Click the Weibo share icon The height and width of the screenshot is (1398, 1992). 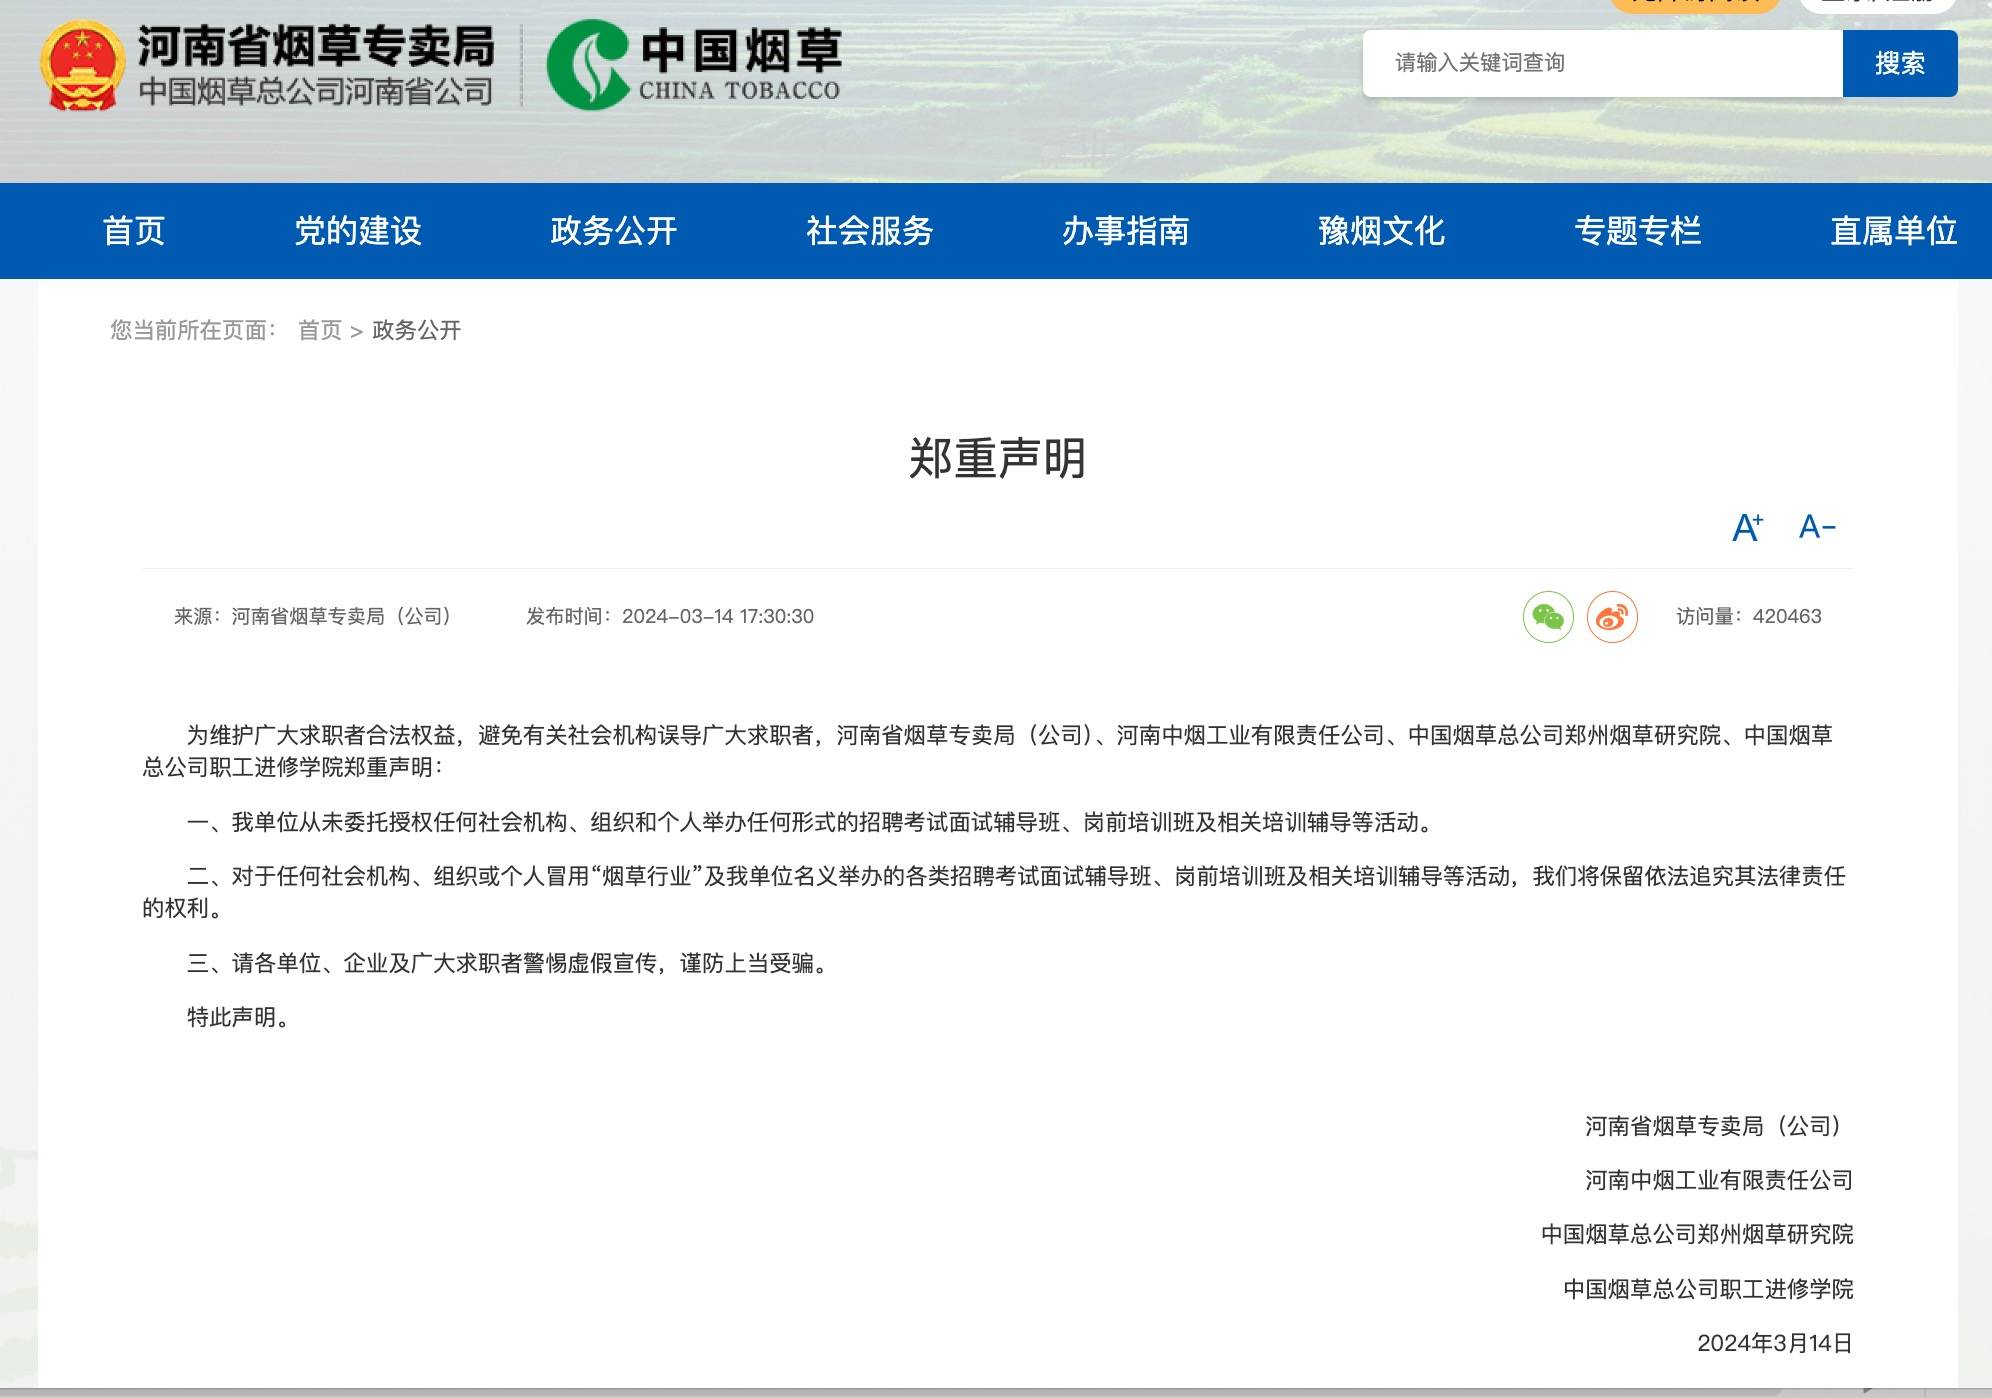[1611, 617]
